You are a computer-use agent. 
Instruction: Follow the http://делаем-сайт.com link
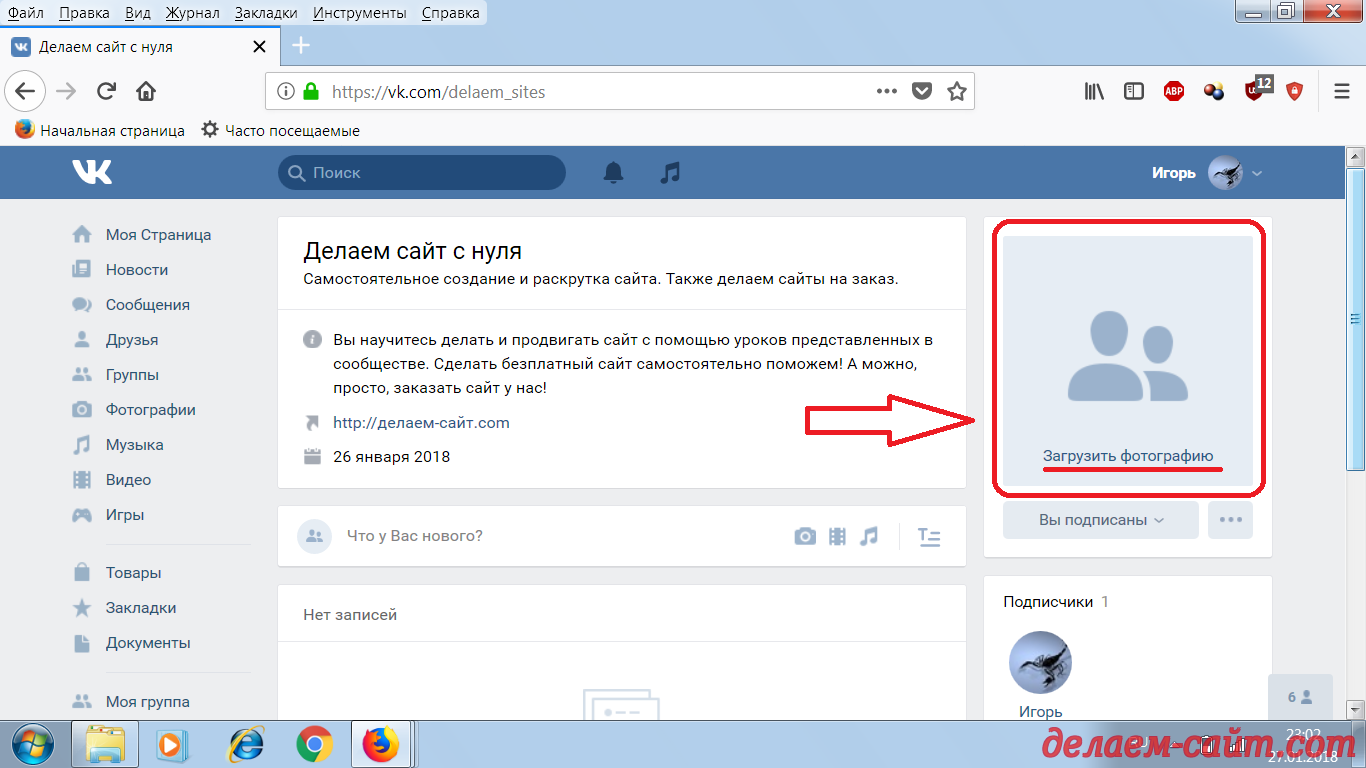point(421,423)
